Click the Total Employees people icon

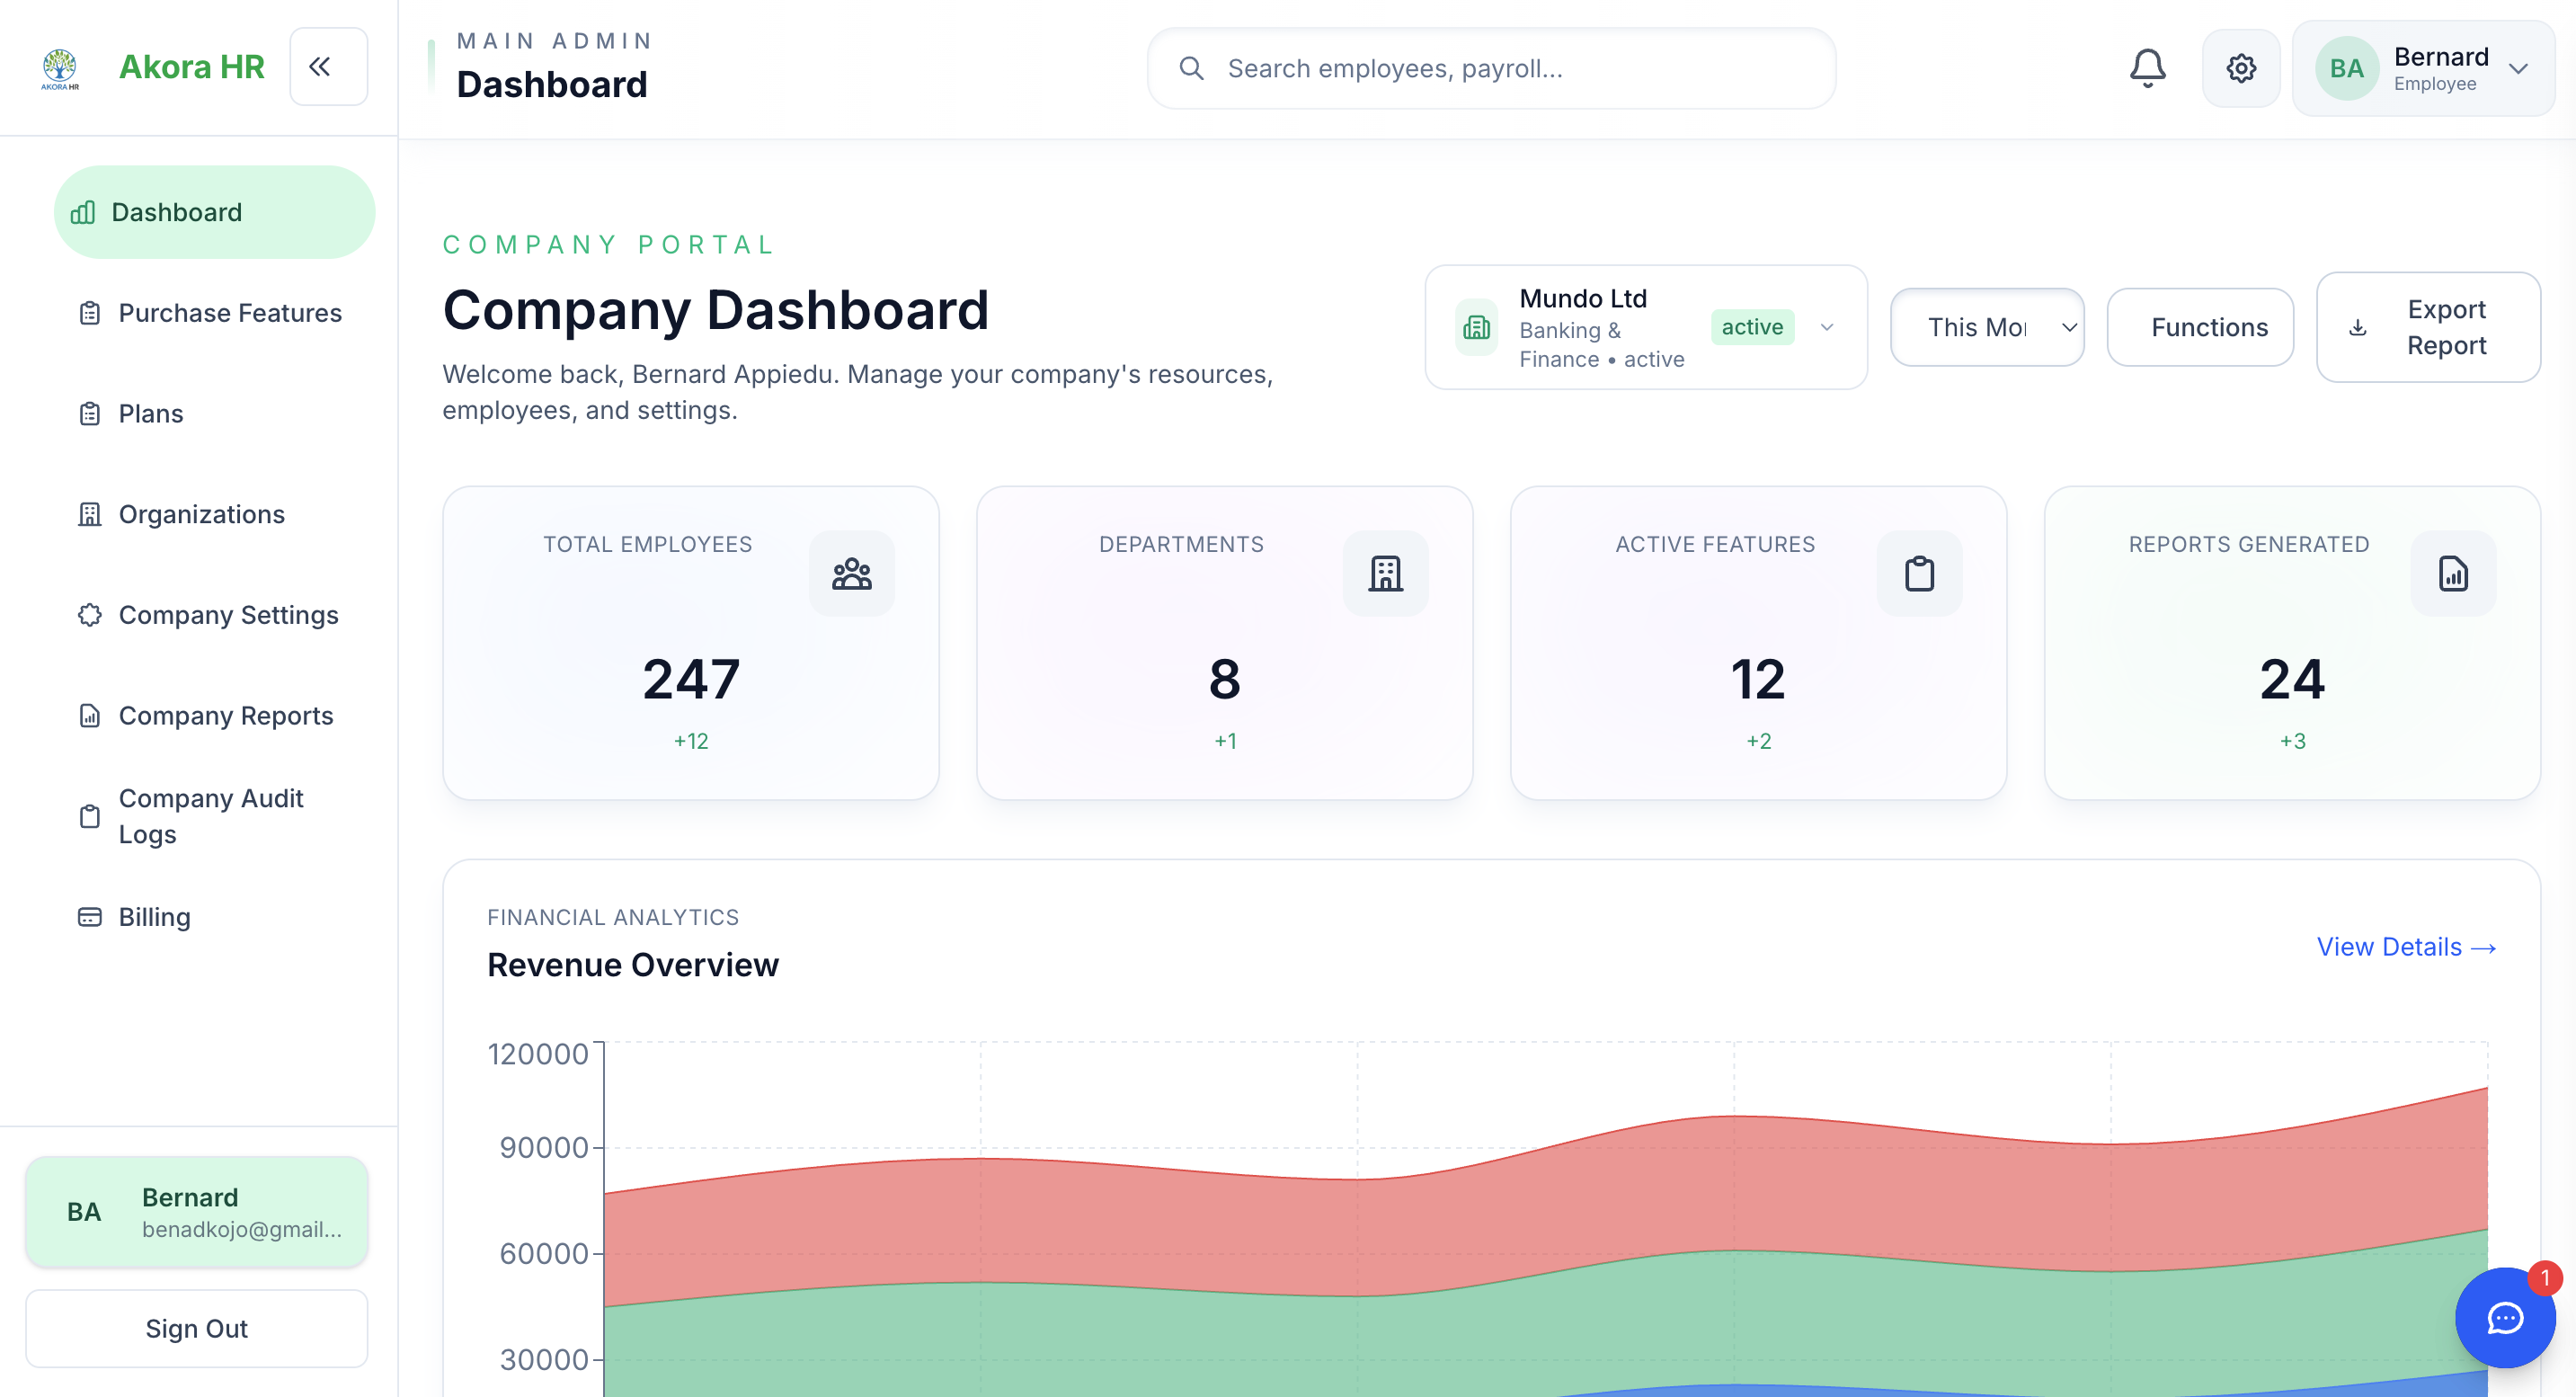tap(851, 573)
